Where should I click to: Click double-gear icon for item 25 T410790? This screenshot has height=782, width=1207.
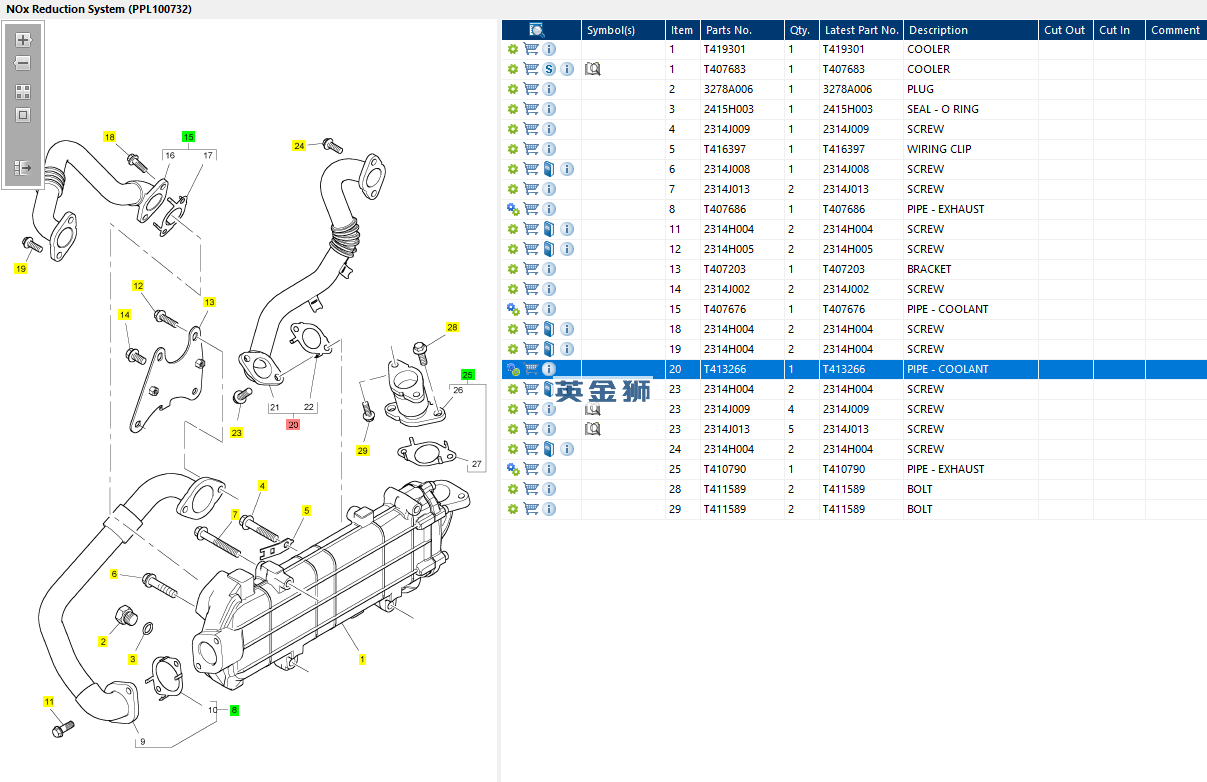(x=513, y=469)
